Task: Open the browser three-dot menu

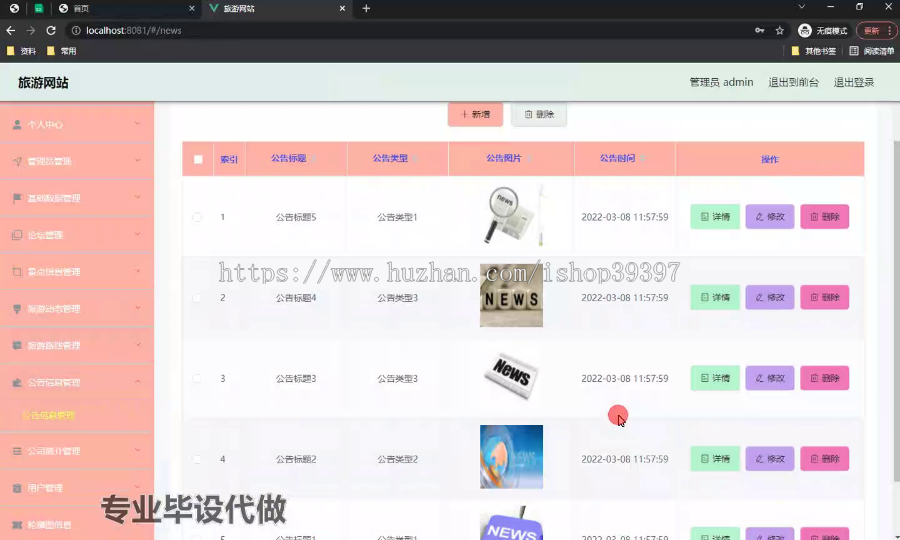Action: (889, 30)
